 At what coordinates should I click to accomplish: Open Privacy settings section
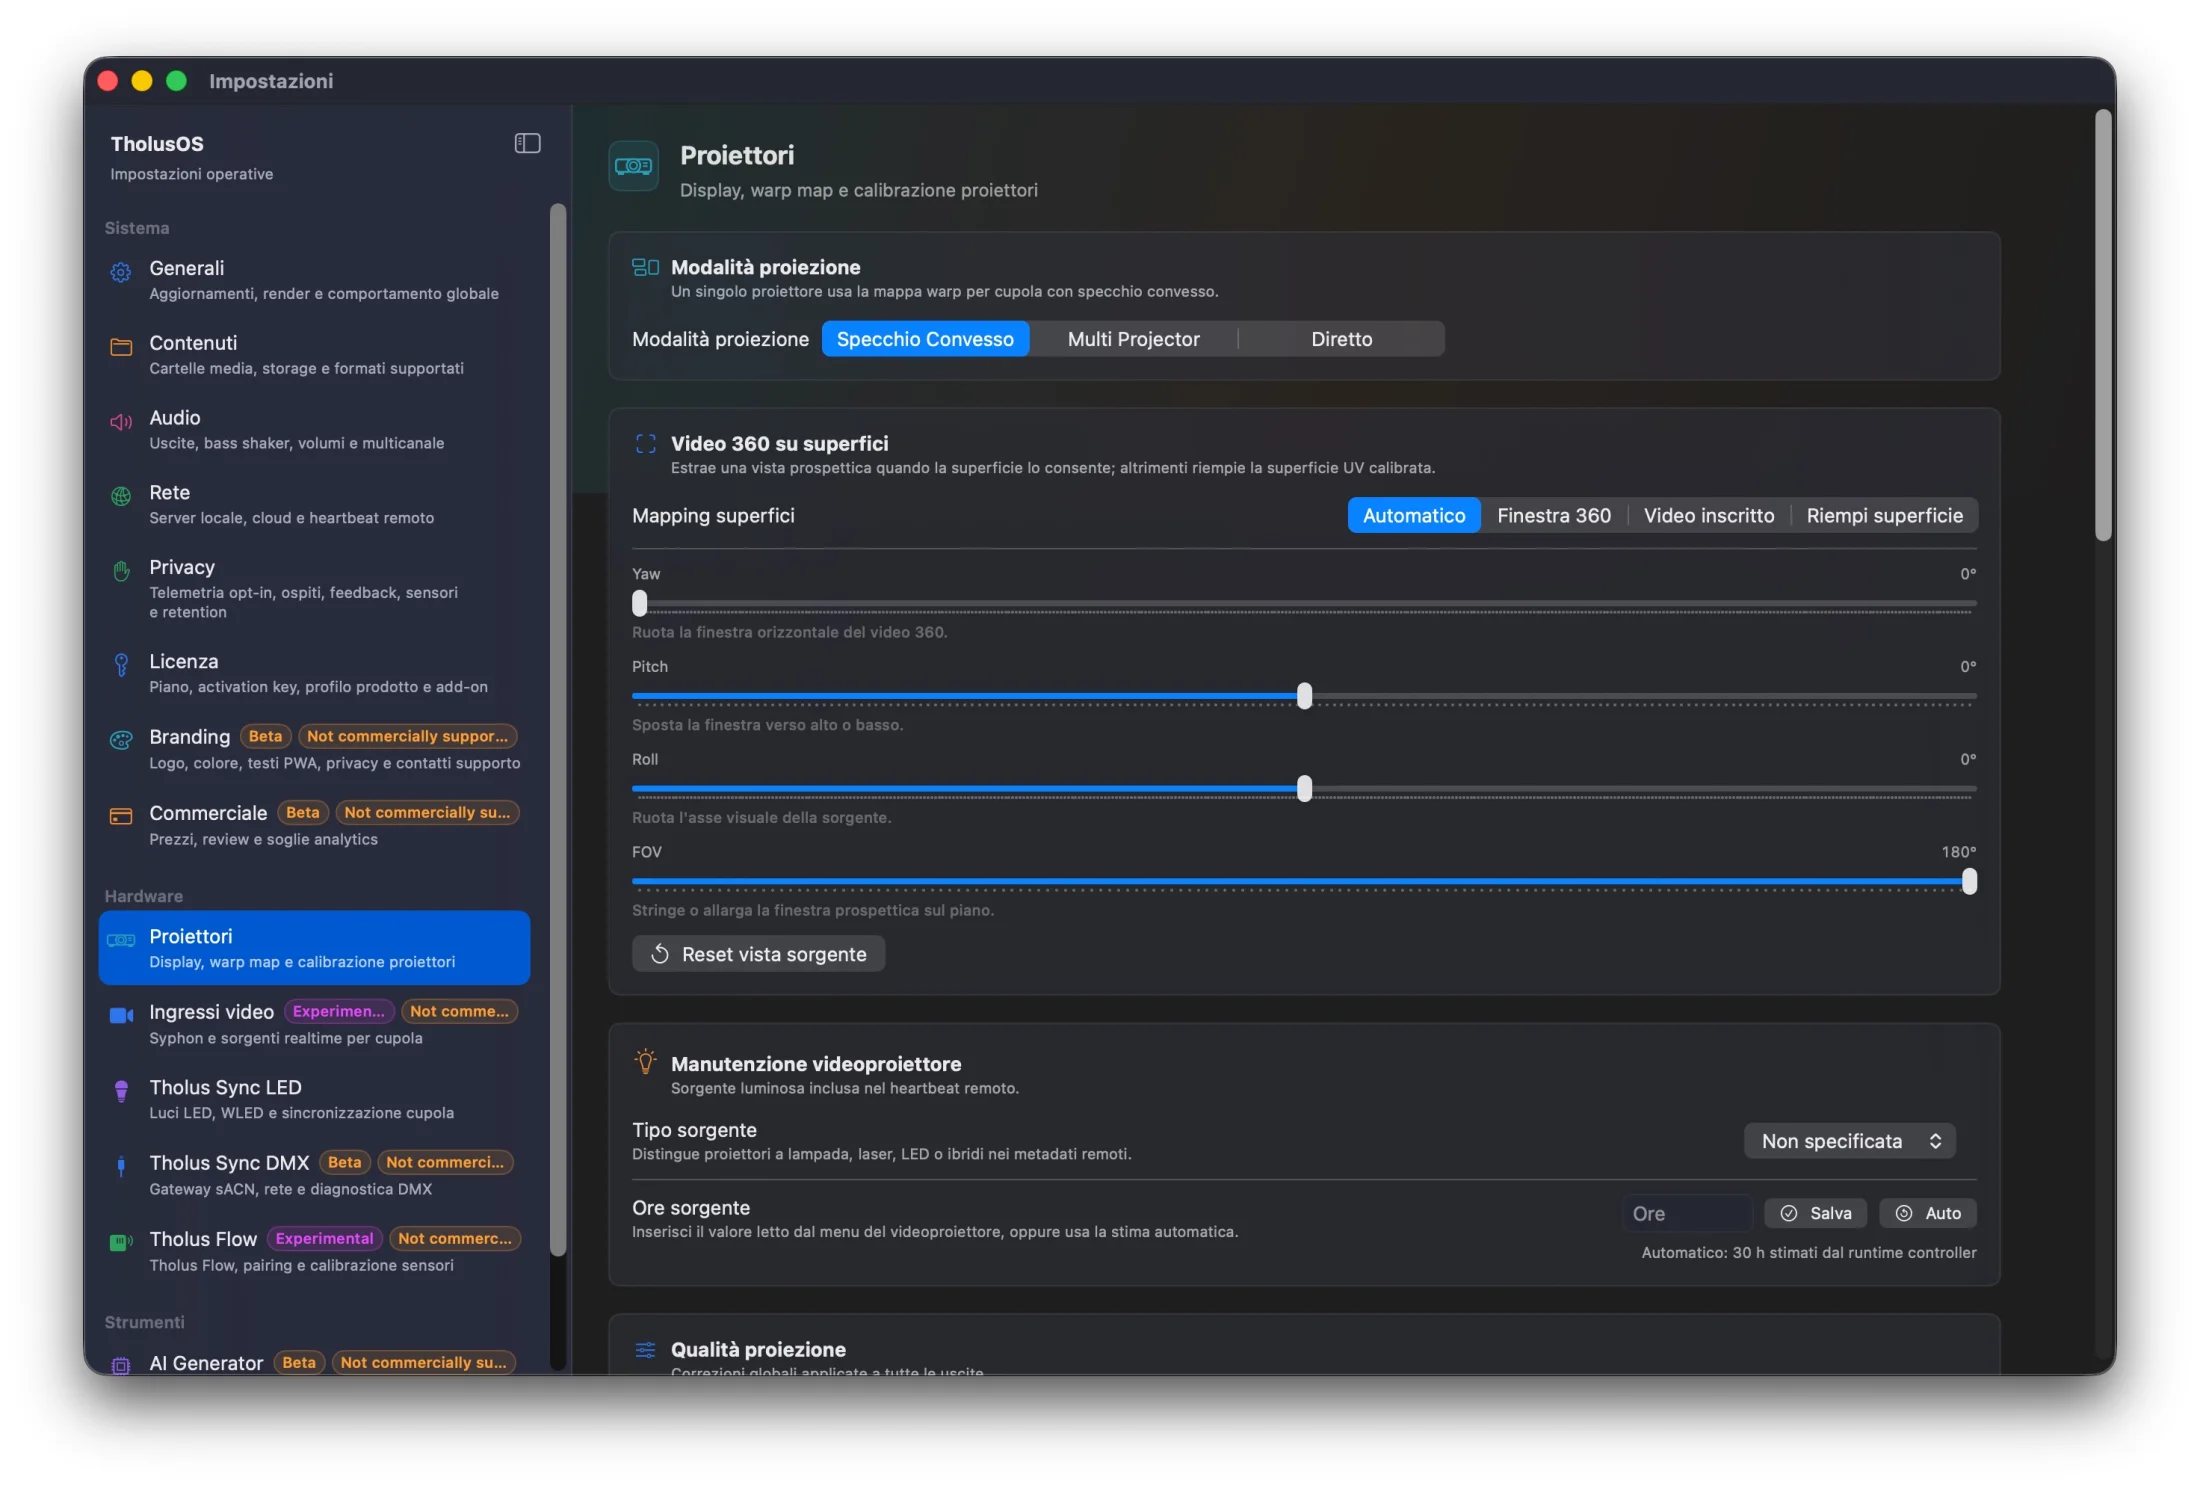click(314, 589)
